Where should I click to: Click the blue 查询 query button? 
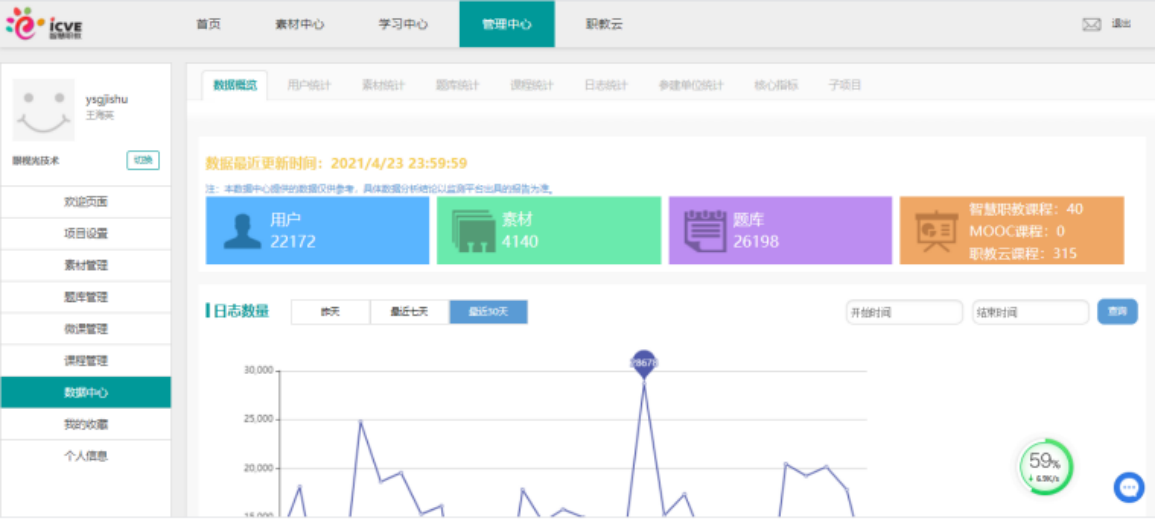tap(1118, 312)
